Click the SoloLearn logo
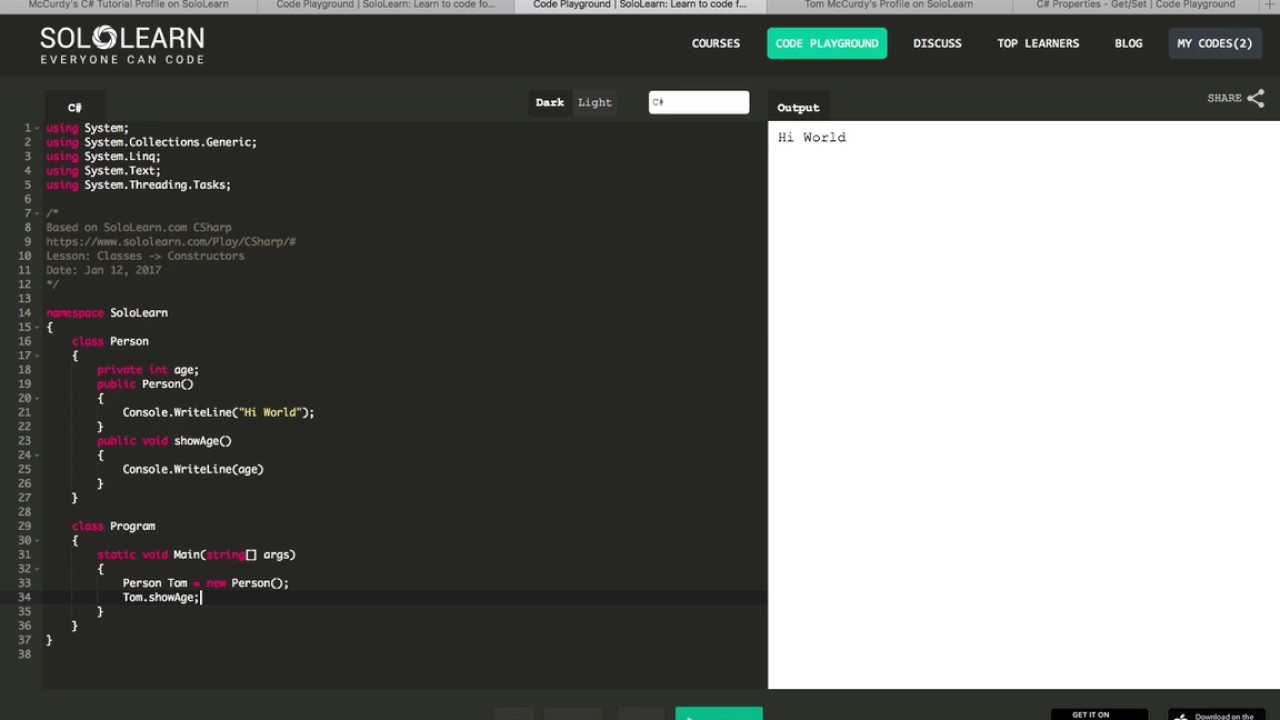The width and height of the screenshot is (1280, 720). coord(122,45)
